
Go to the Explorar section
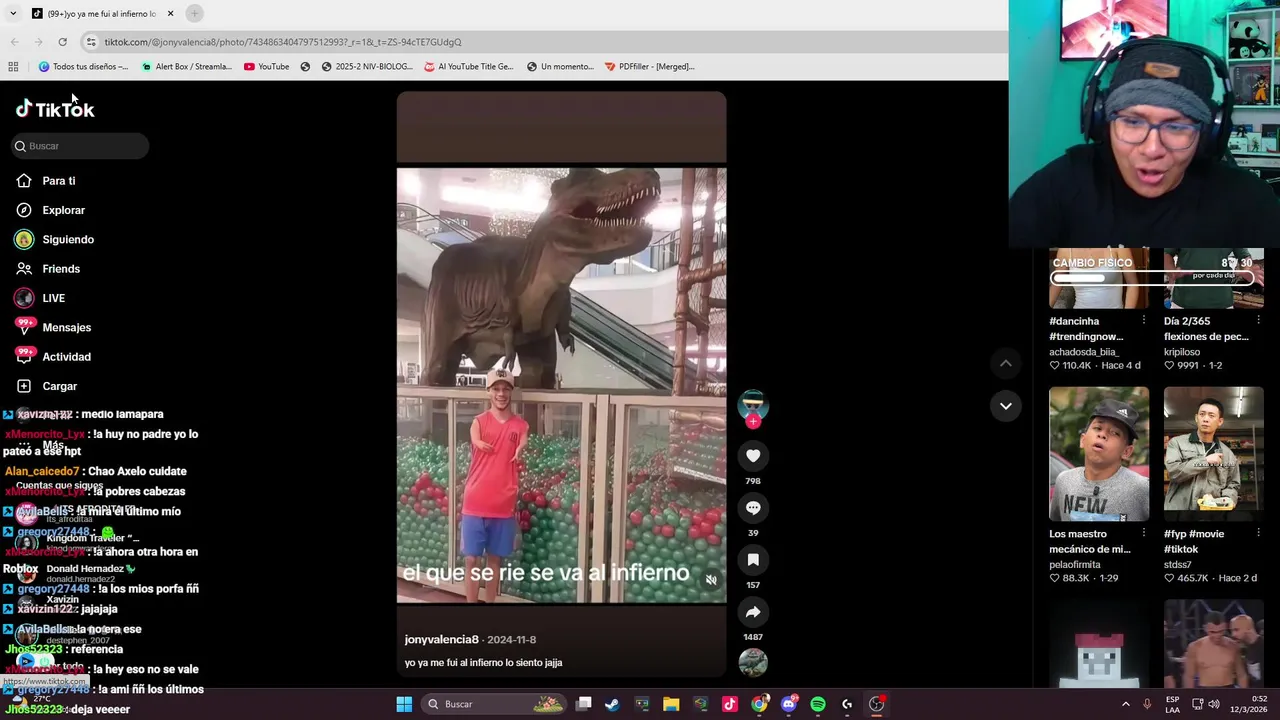63,210
